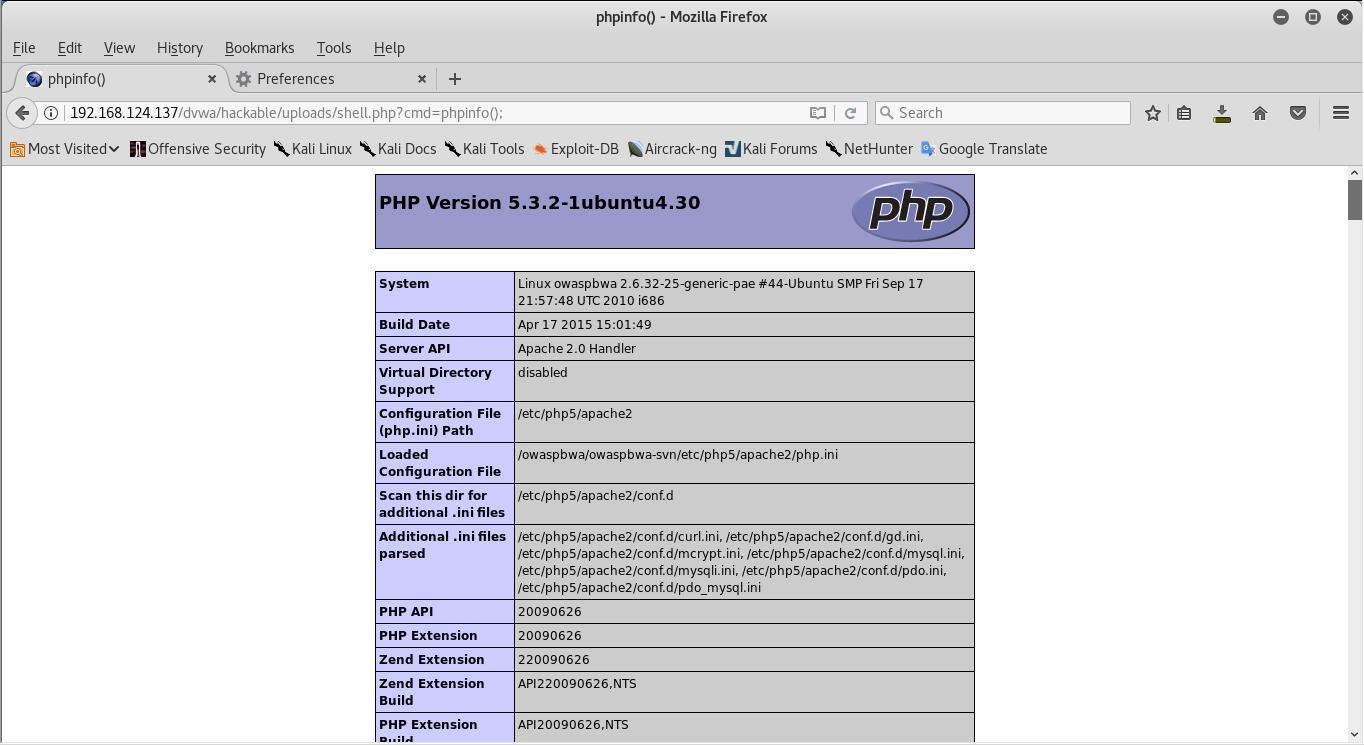The image size is (1364, 745).
Task: Click the search magnifier icon
Action: click(x=885, y=113)
